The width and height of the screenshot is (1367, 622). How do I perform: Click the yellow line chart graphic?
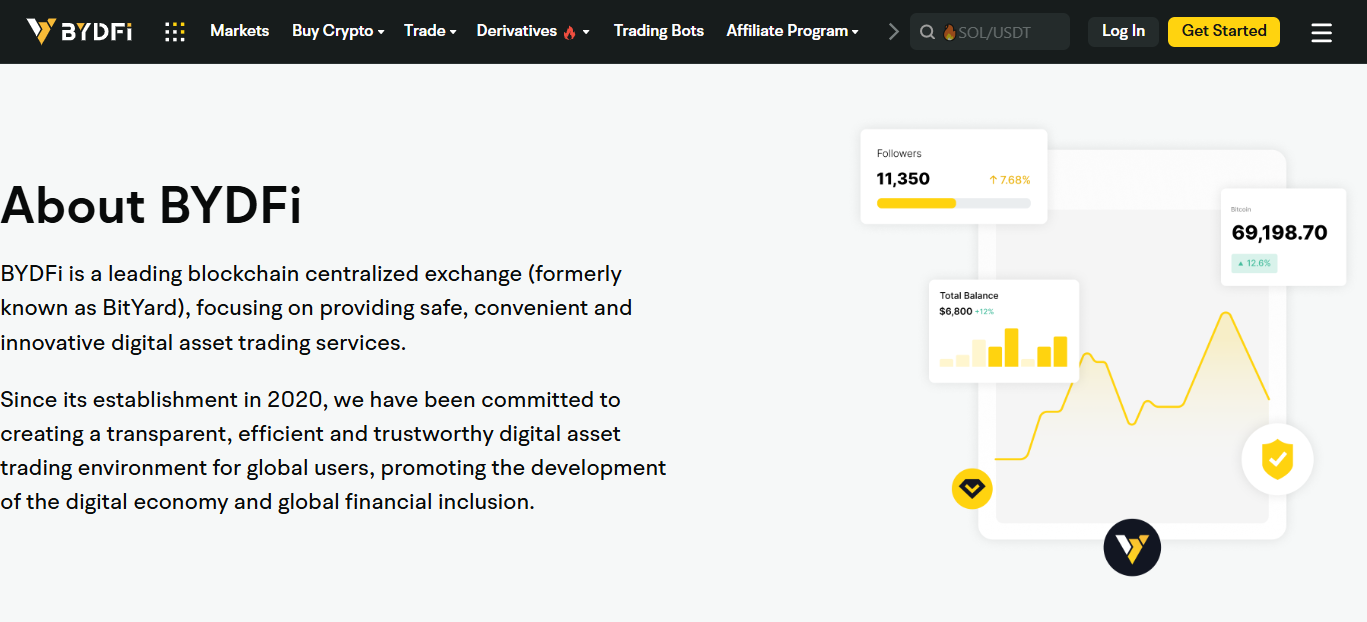coord(1132,386)
